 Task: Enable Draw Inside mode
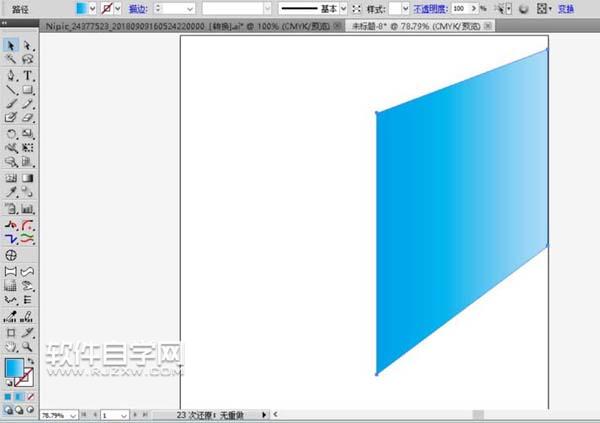click(x=30, y=410)
